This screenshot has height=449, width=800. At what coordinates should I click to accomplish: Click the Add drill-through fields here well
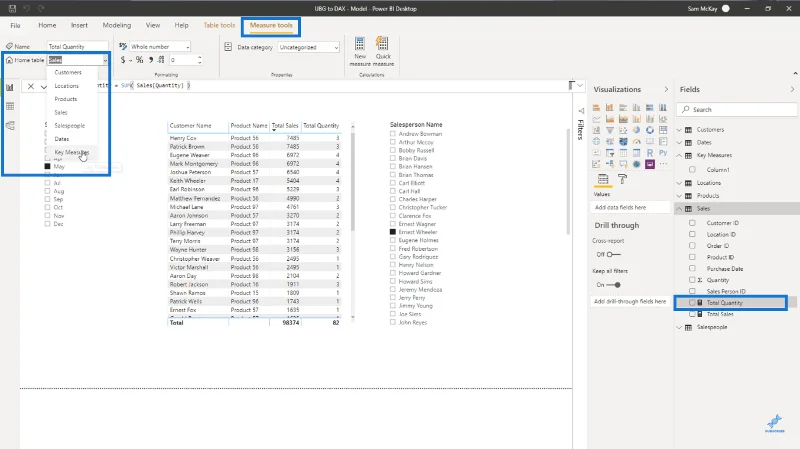point(632,302)
